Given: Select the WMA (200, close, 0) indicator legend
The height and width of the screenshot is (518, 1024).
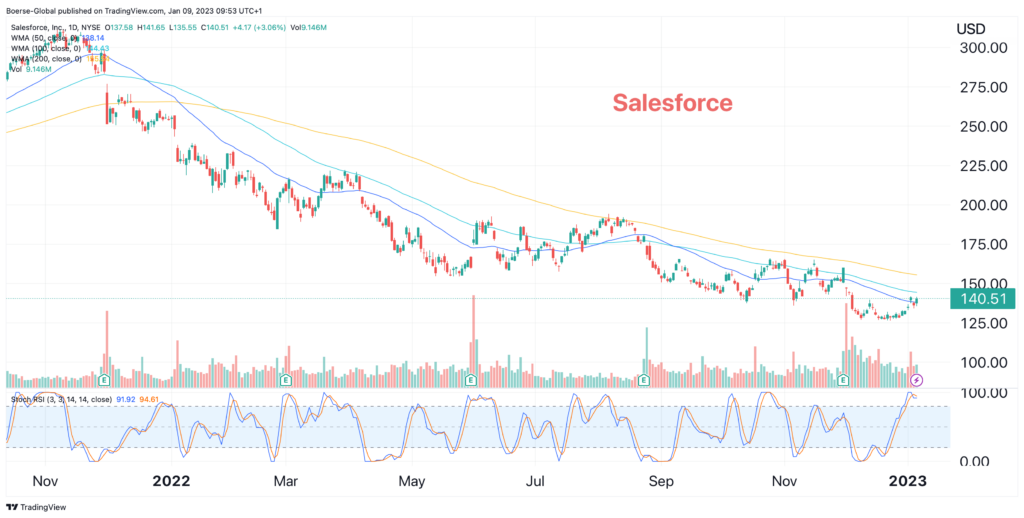Looking at the screenshot, I should [x=46, y=59].
